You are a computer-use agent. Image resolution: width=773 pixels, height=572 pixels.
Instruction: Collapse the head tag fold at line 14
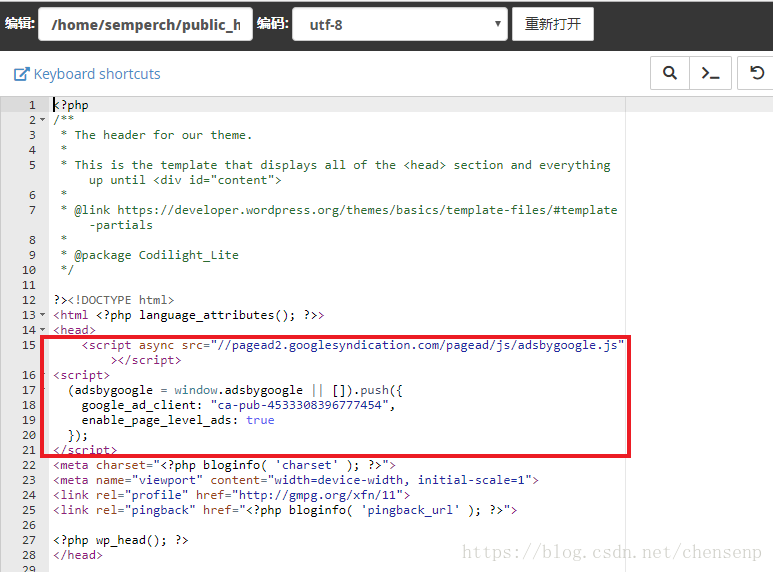click(x=42, y=329)
